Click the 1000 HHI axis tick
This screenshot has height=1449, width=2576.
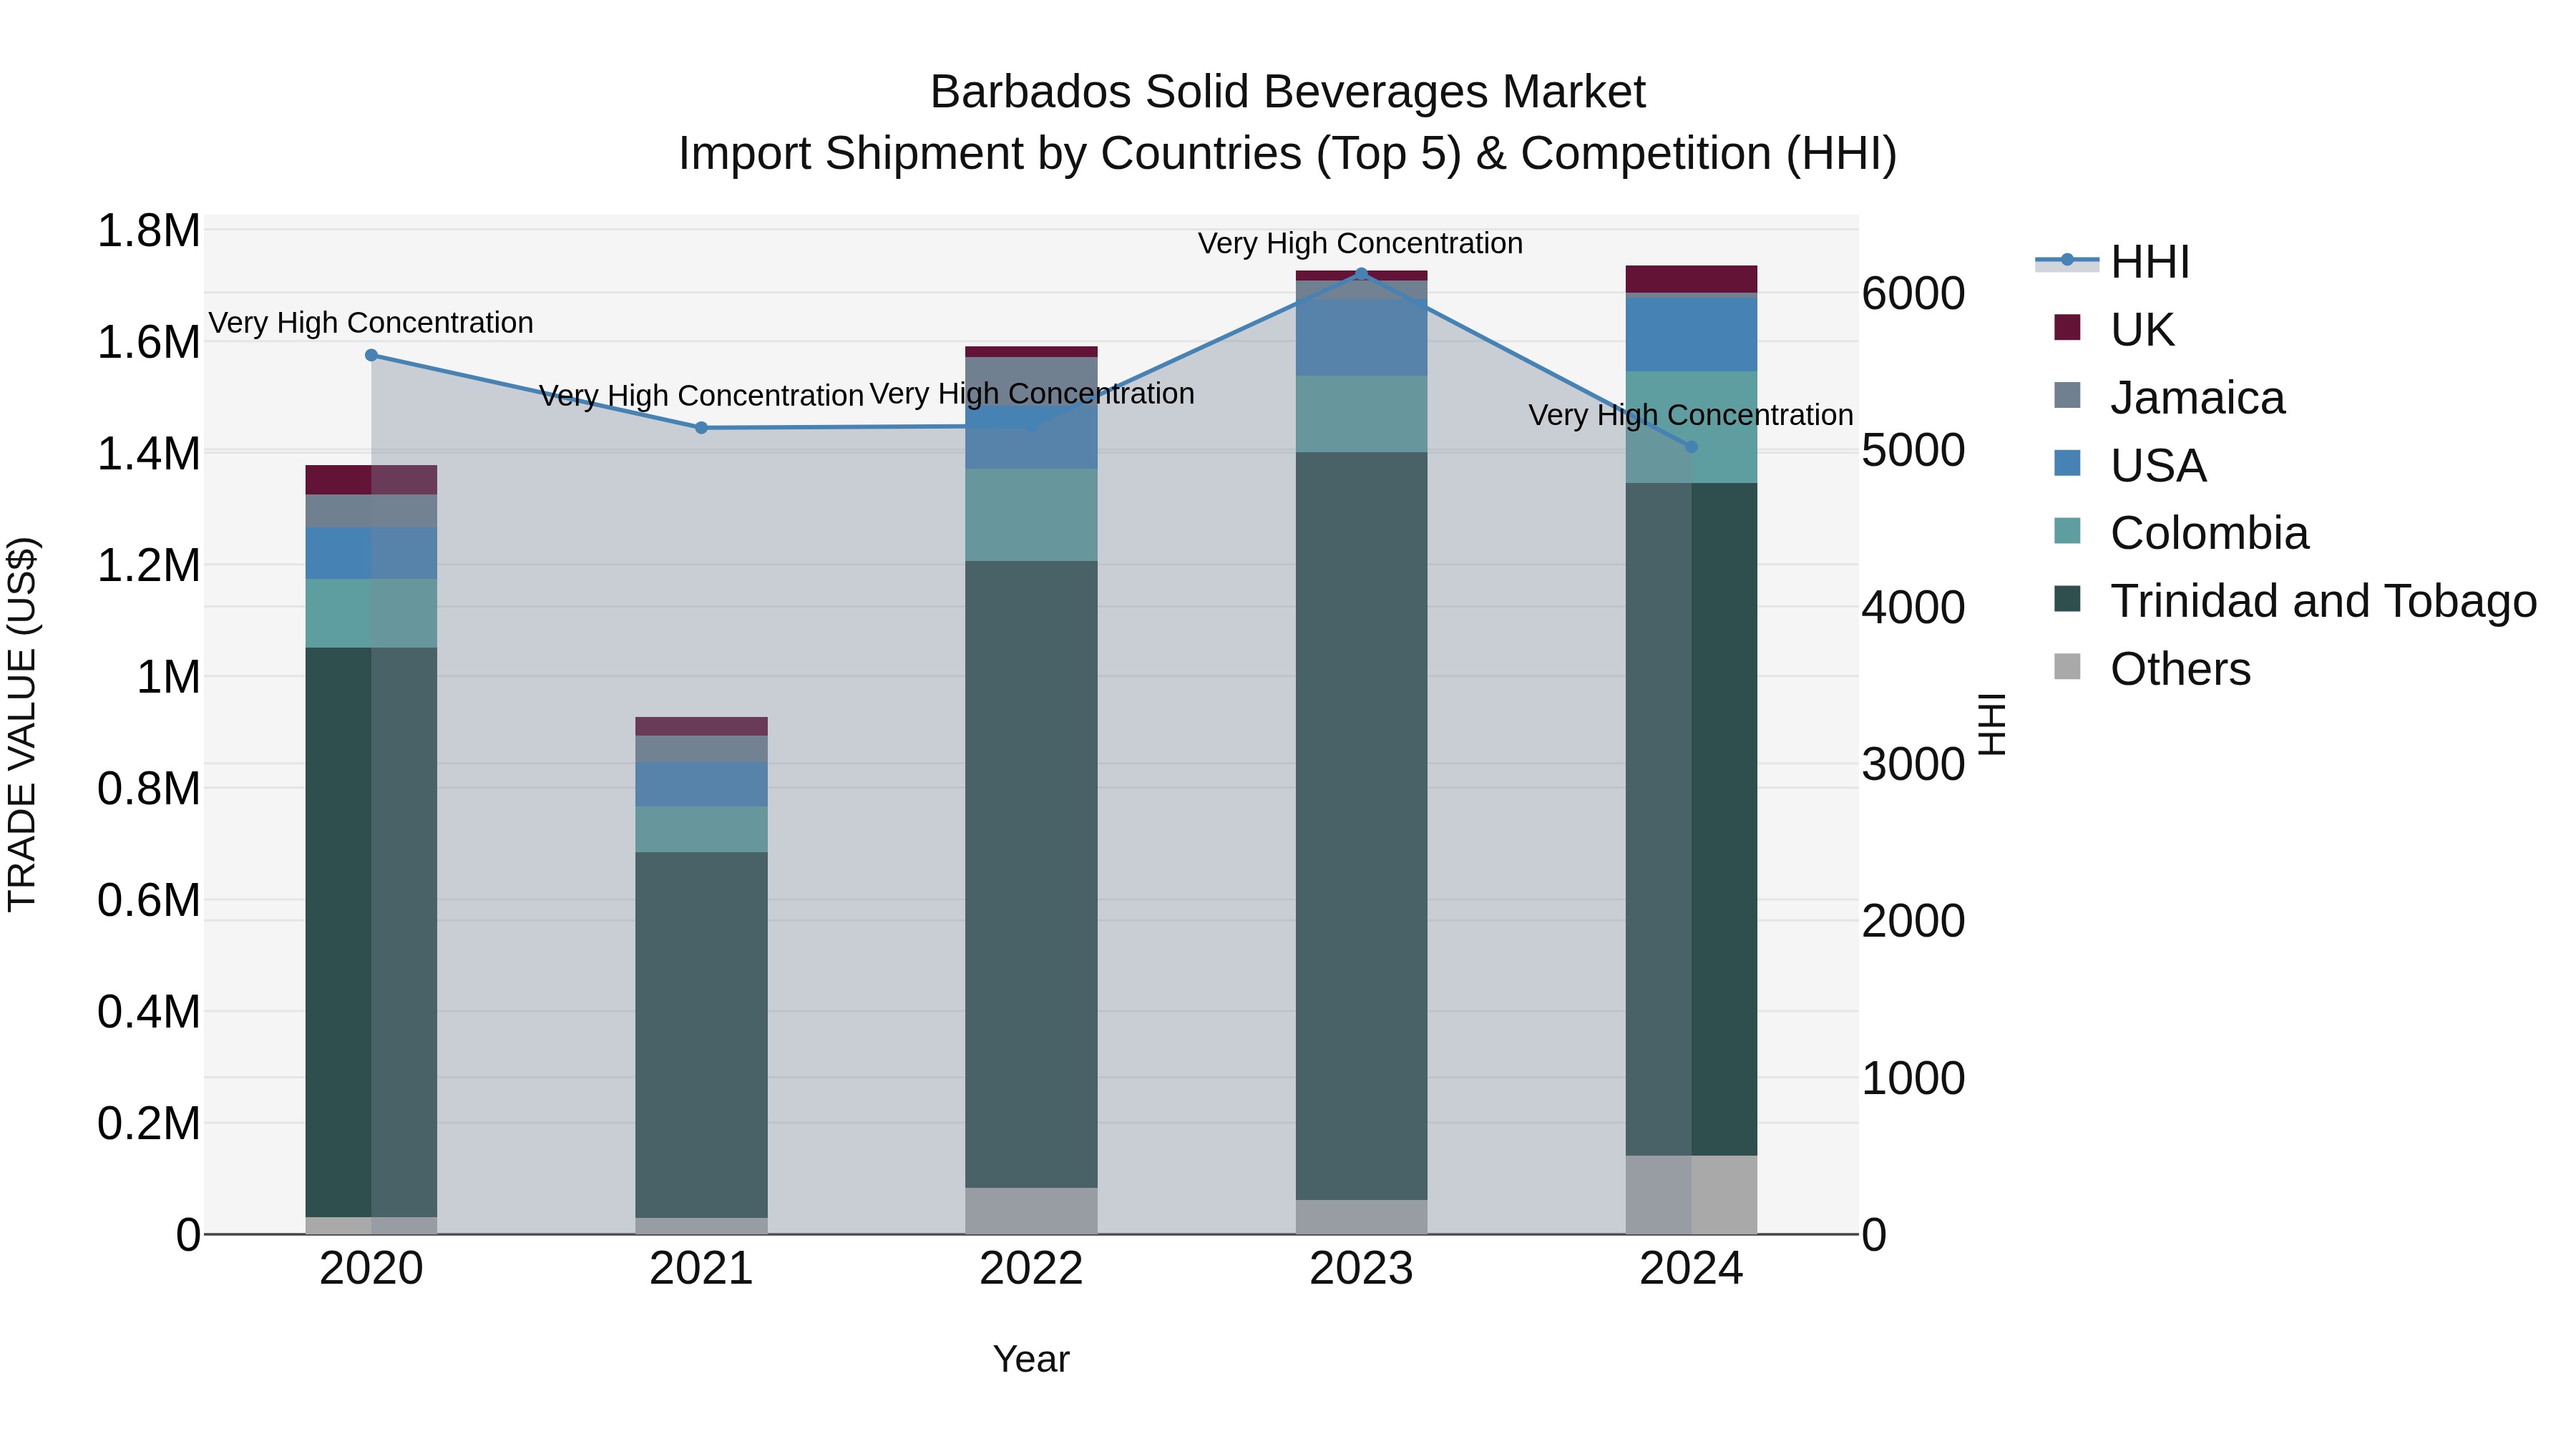[x=1913, y=1078]
